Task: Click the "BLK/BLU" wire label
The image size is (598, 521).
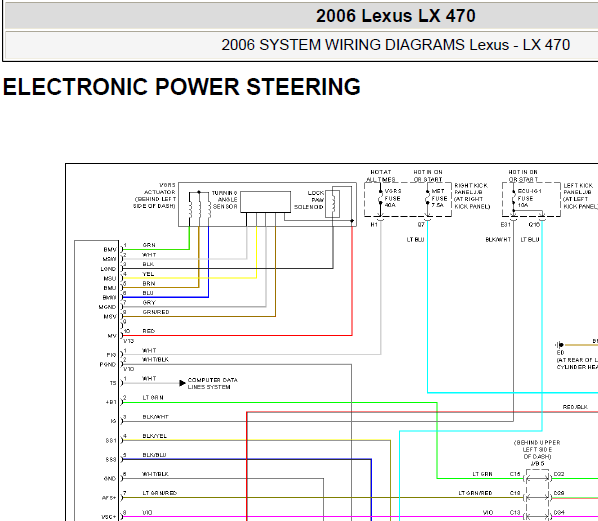Action: pos(154,455)
